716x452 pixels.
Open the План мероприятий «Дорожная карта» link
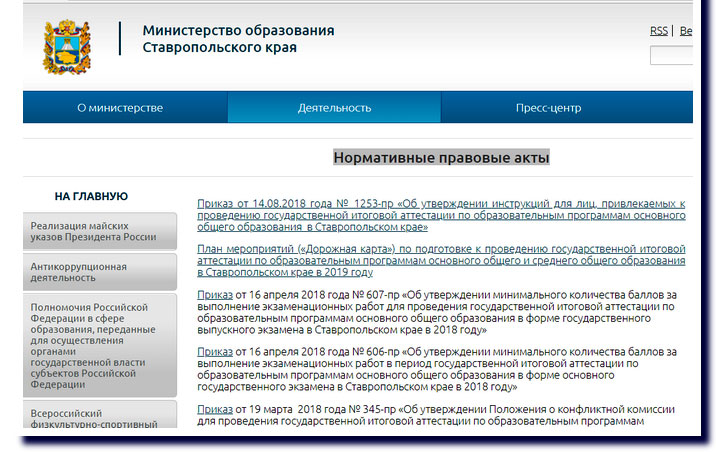click(440, 259)
